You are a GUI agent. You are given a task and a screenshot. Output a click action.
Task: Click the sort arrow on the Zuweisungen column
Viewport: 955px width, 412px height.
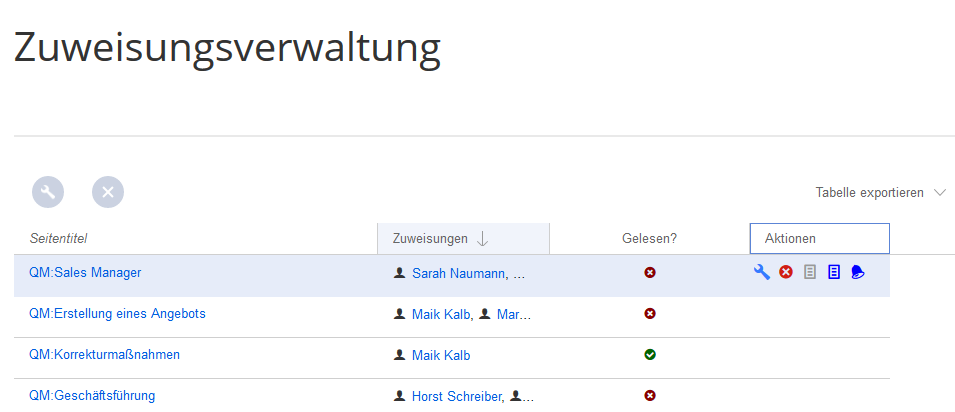click(483, 239)
